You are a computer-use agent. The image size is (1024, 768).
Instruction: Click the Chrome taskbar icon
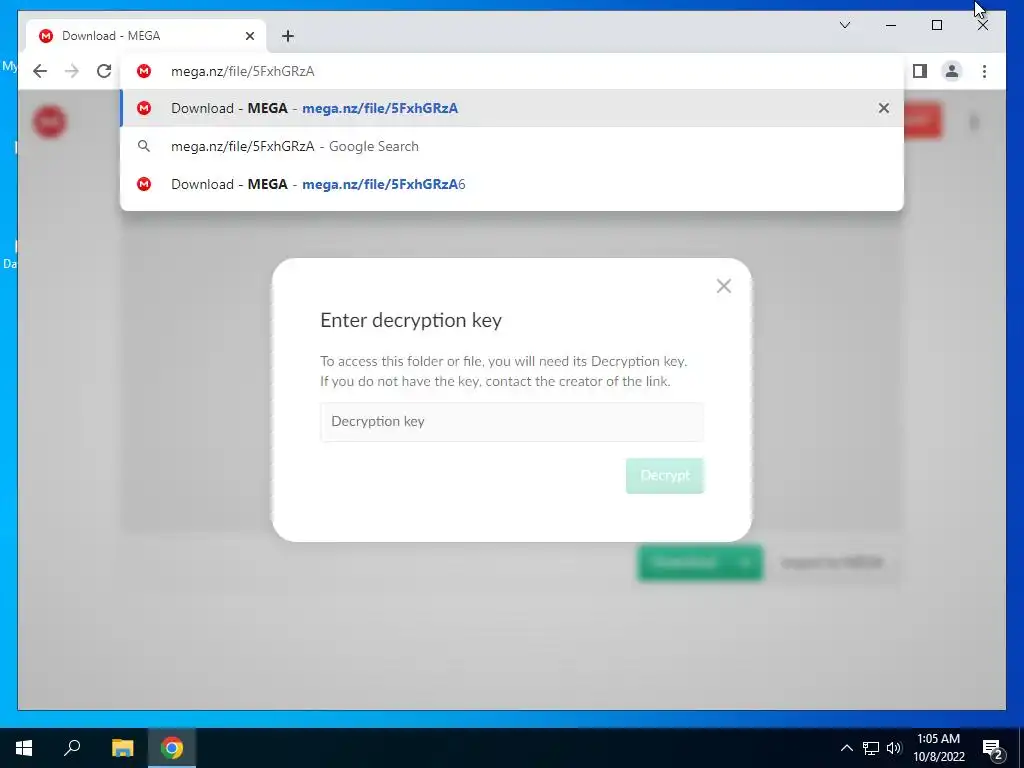pos(172,748)
